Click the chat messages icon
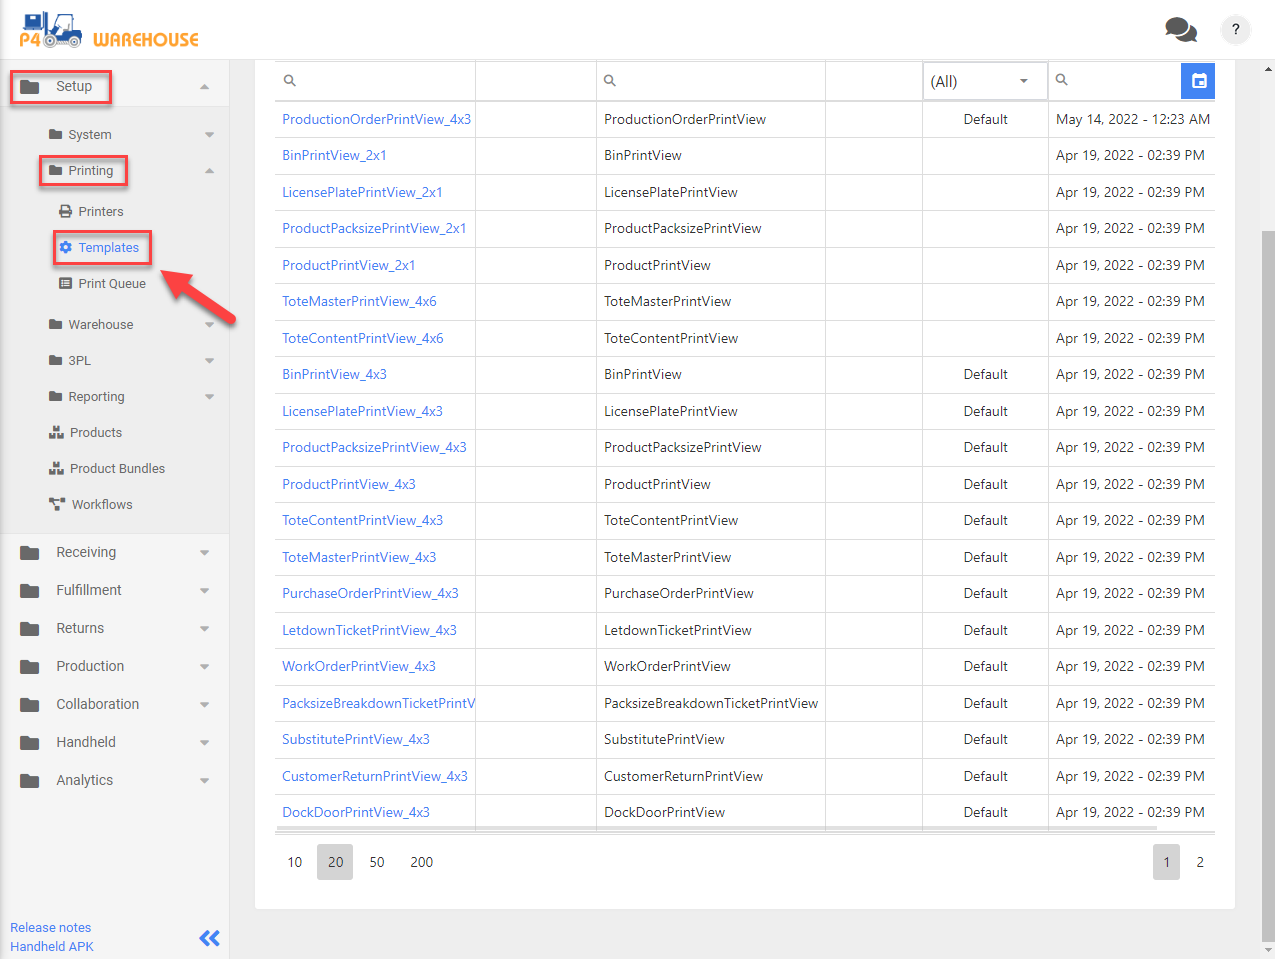Viewport: 1275px width, 959px height. (x=1180, y=30)
